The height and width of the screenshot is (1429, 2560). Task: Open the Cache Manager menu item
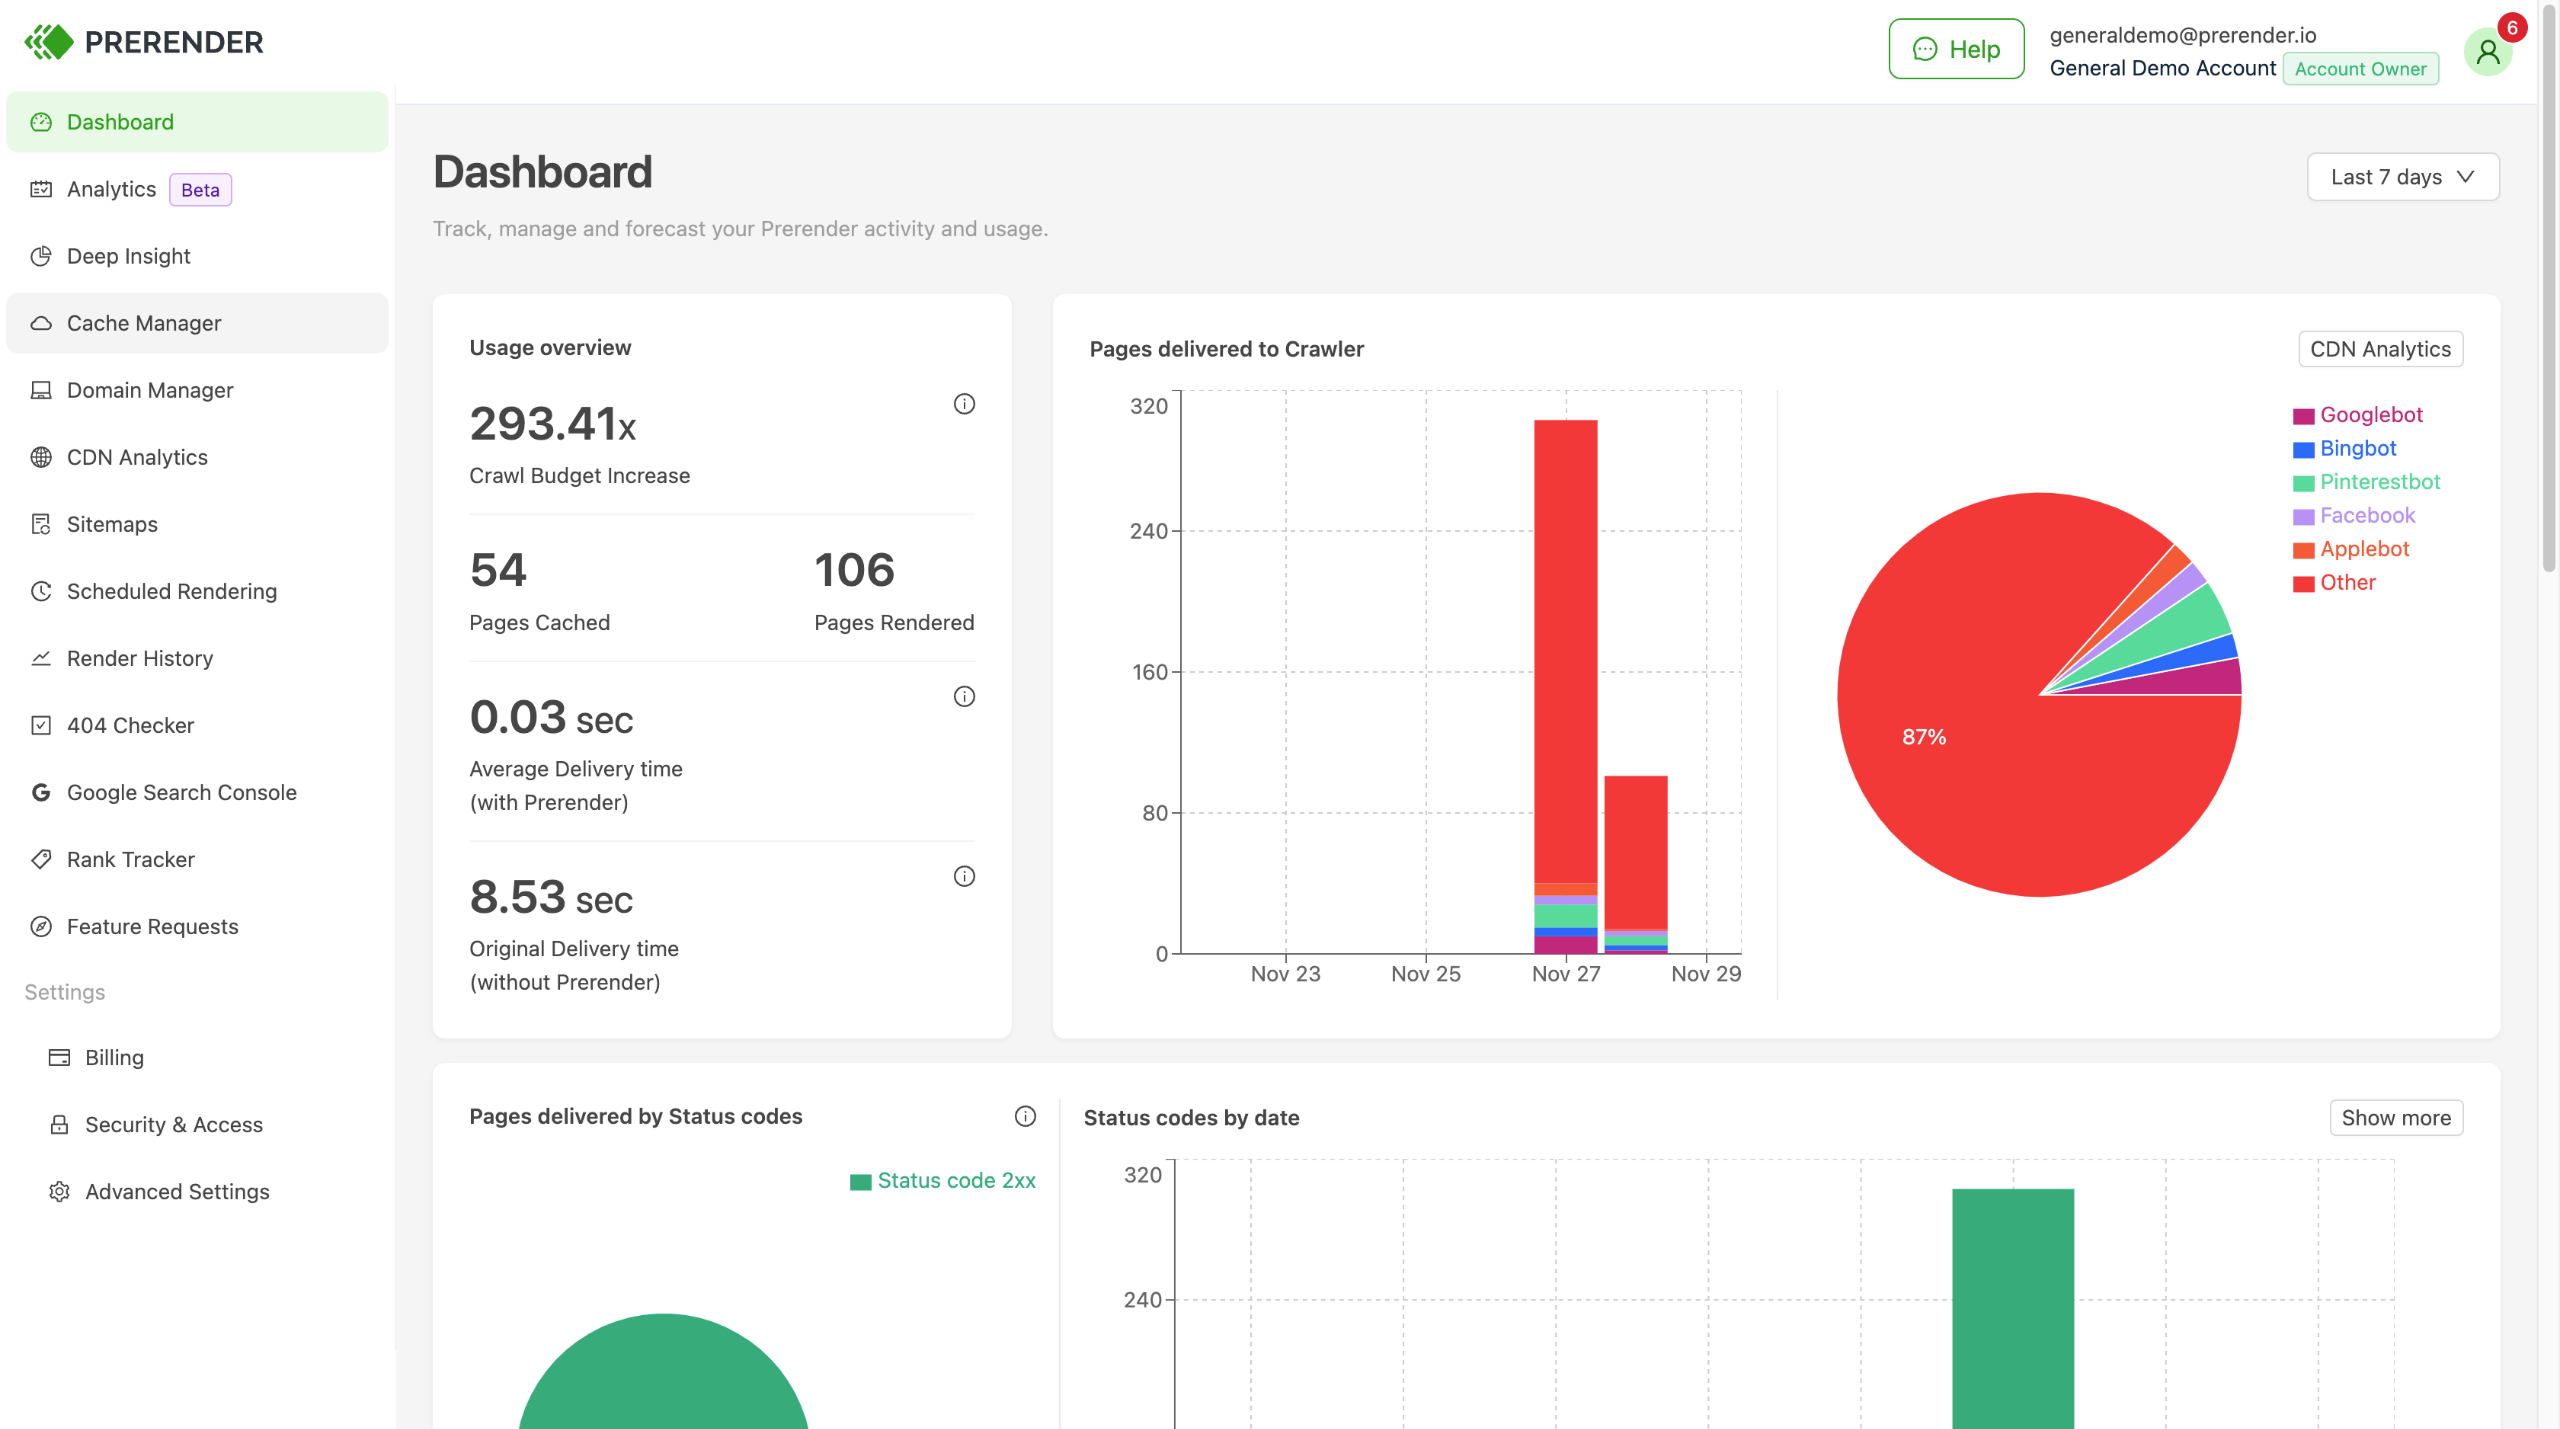(144, 323)
